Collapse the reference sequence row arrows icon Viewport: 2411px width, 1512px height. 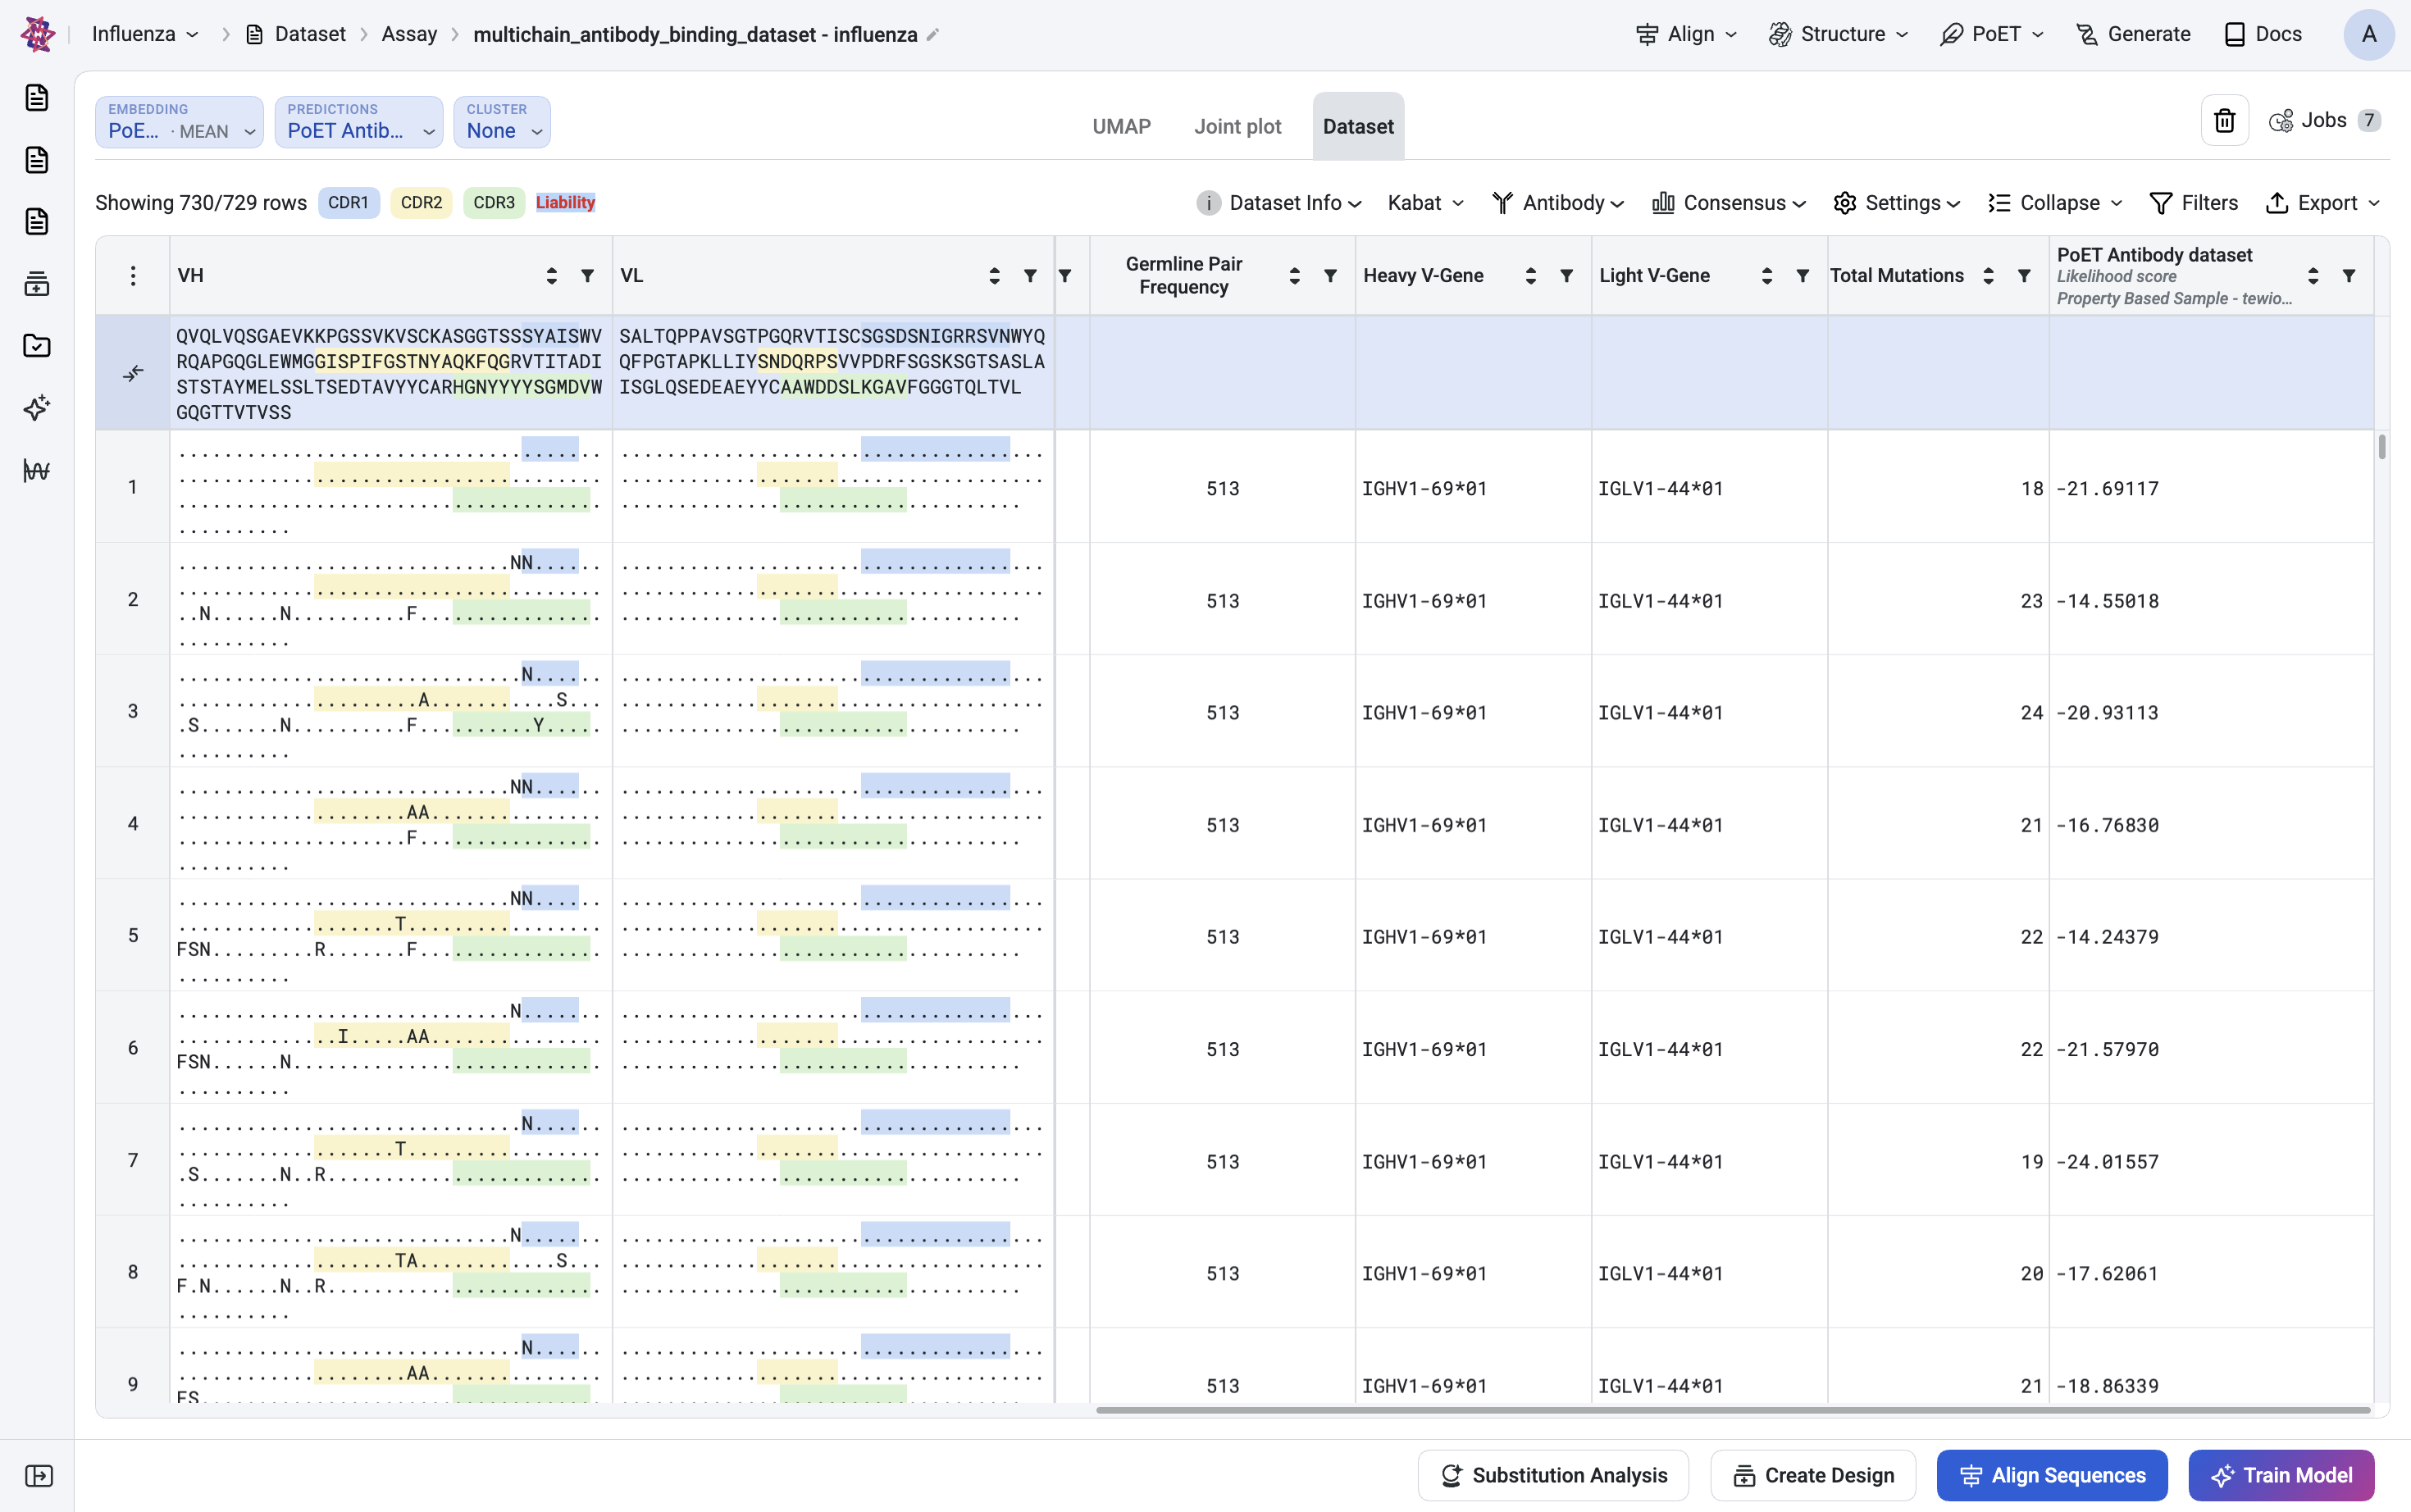(133, 373)
